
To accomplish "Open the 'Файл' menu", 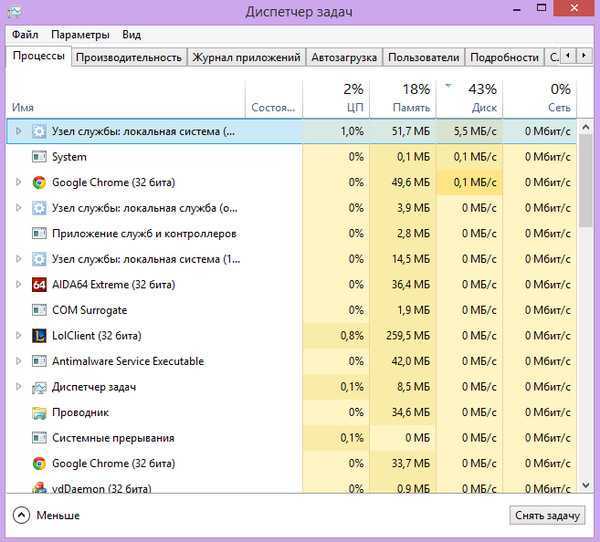I will pyautogui.click(x=25, y=35).
